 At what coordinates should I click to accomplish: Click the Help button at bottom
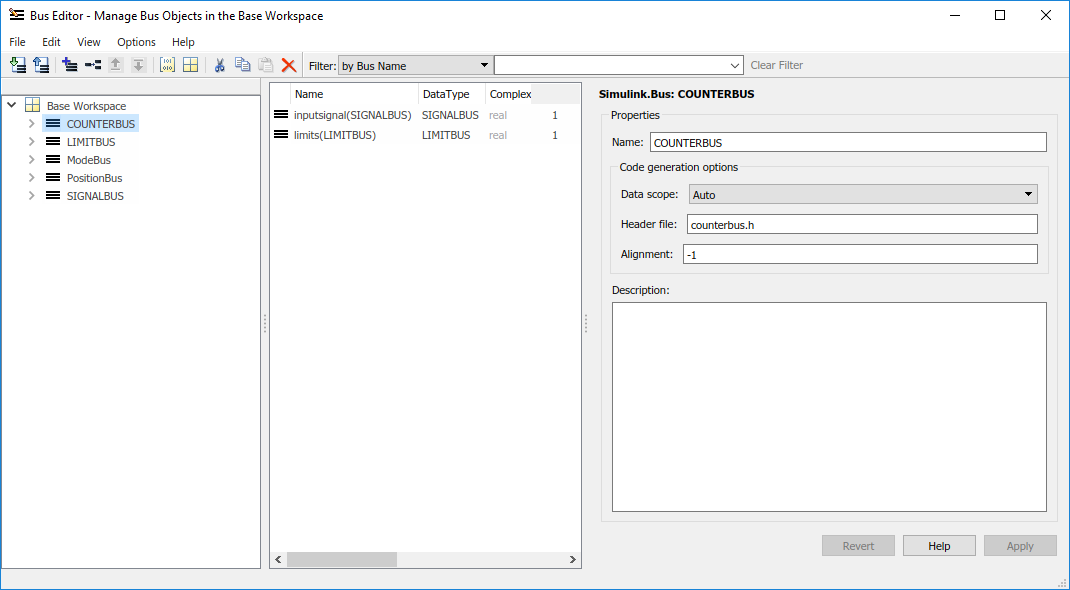coord(939,546)
